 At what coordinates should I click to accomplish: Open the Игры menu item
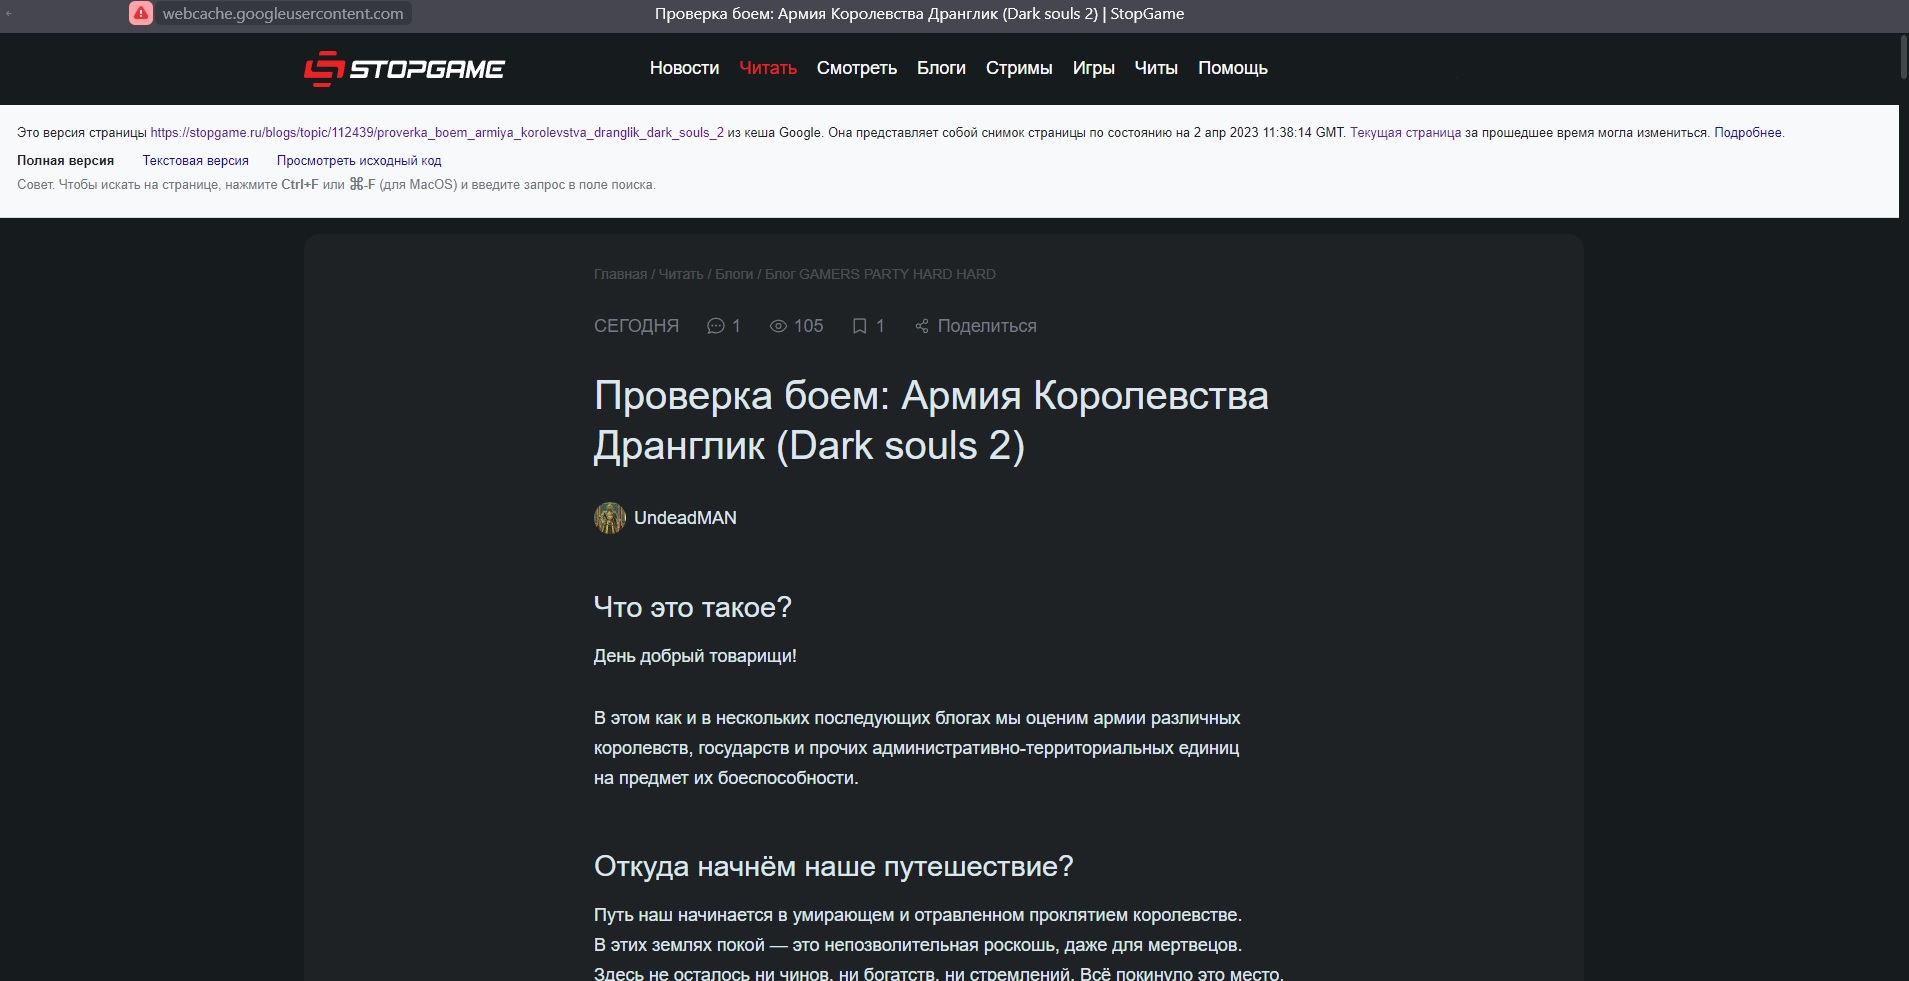1094,68
